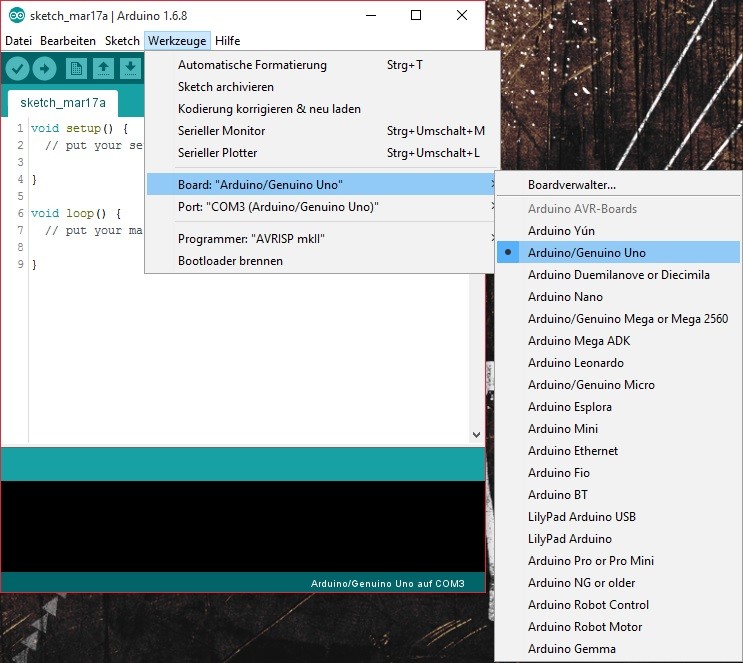Select Arduino Mega ADK board
This screenshot has width=743, height=663.
(x=618, y=341)
